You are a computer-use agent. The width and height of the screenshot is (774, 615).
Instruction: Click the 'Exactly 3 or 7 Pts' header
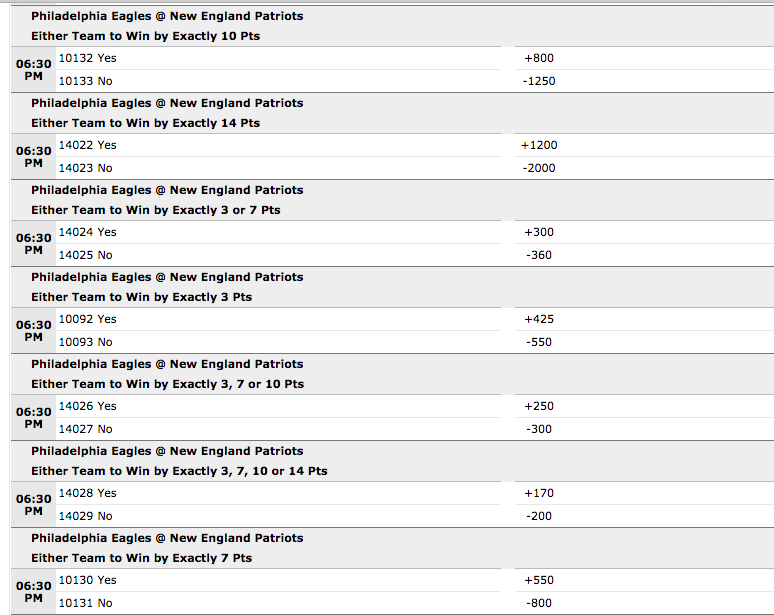(x=155, y=210)
